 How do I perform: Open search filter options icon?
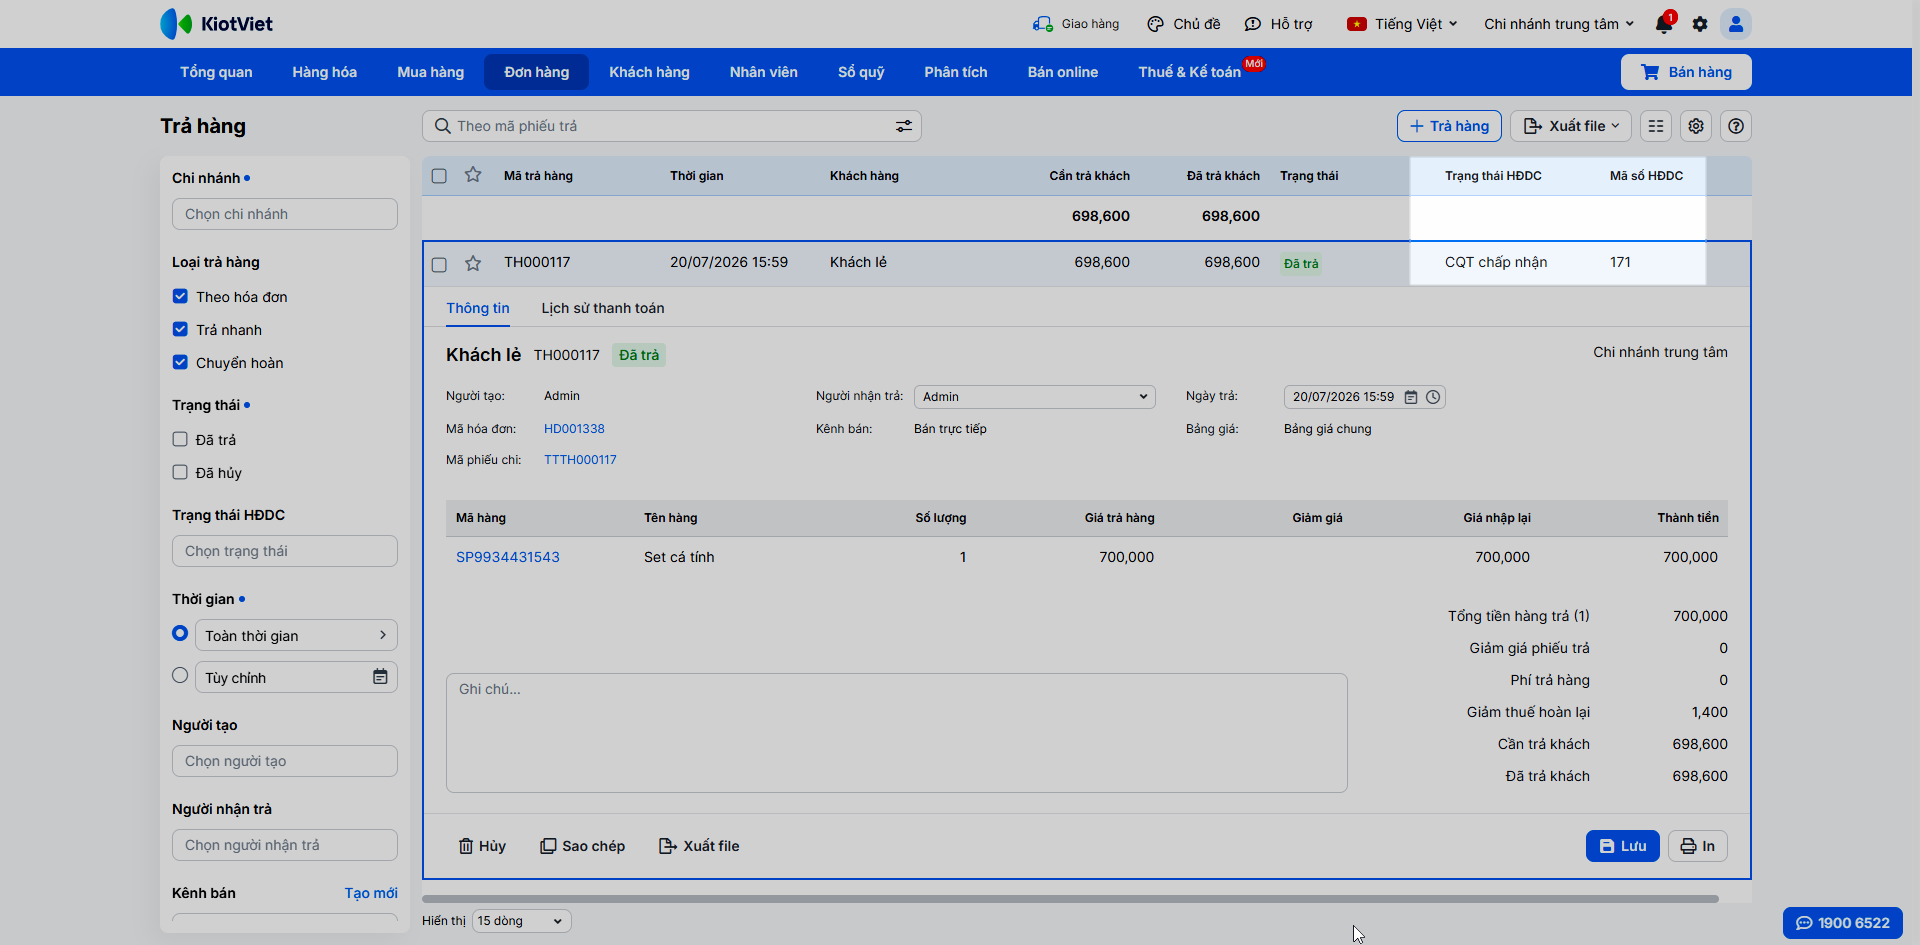904,126
